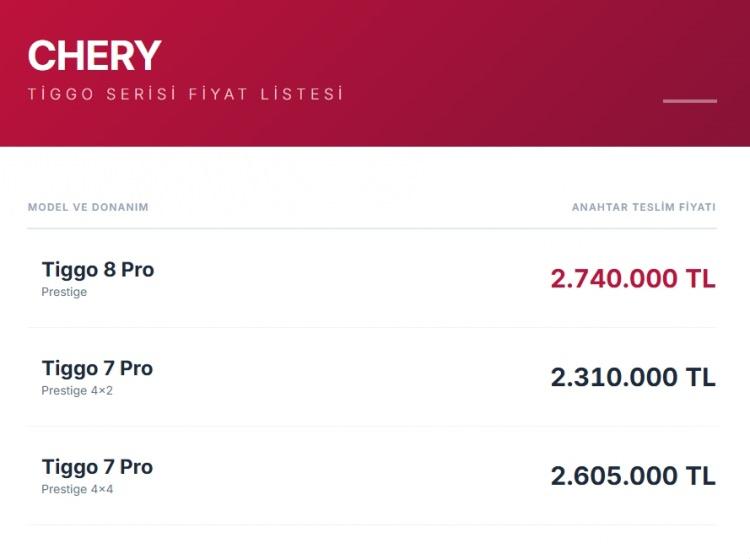Click the word TIGGO in the subtitle
The height and width of the screenshot is (559, 750).
[x=58, y=94]
